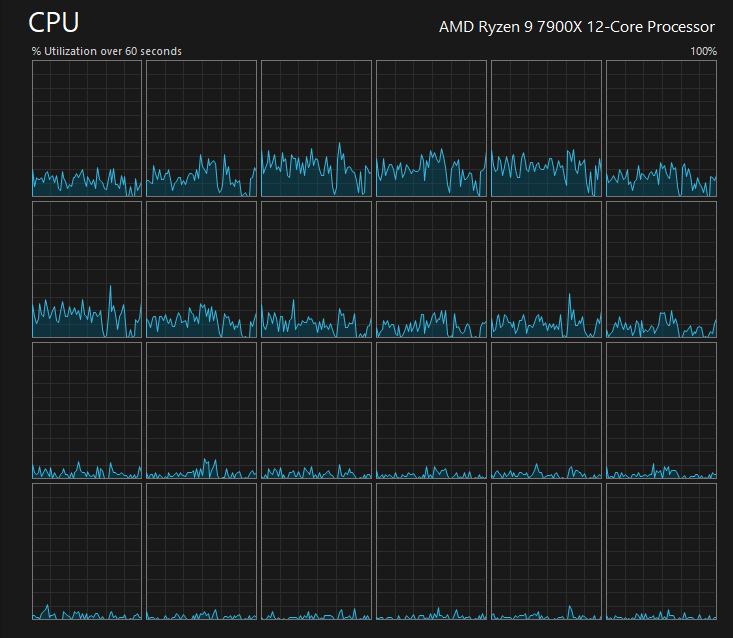Select the first core graph in row two
Viewport: 733px width, 638px height.
click(87, 270)
